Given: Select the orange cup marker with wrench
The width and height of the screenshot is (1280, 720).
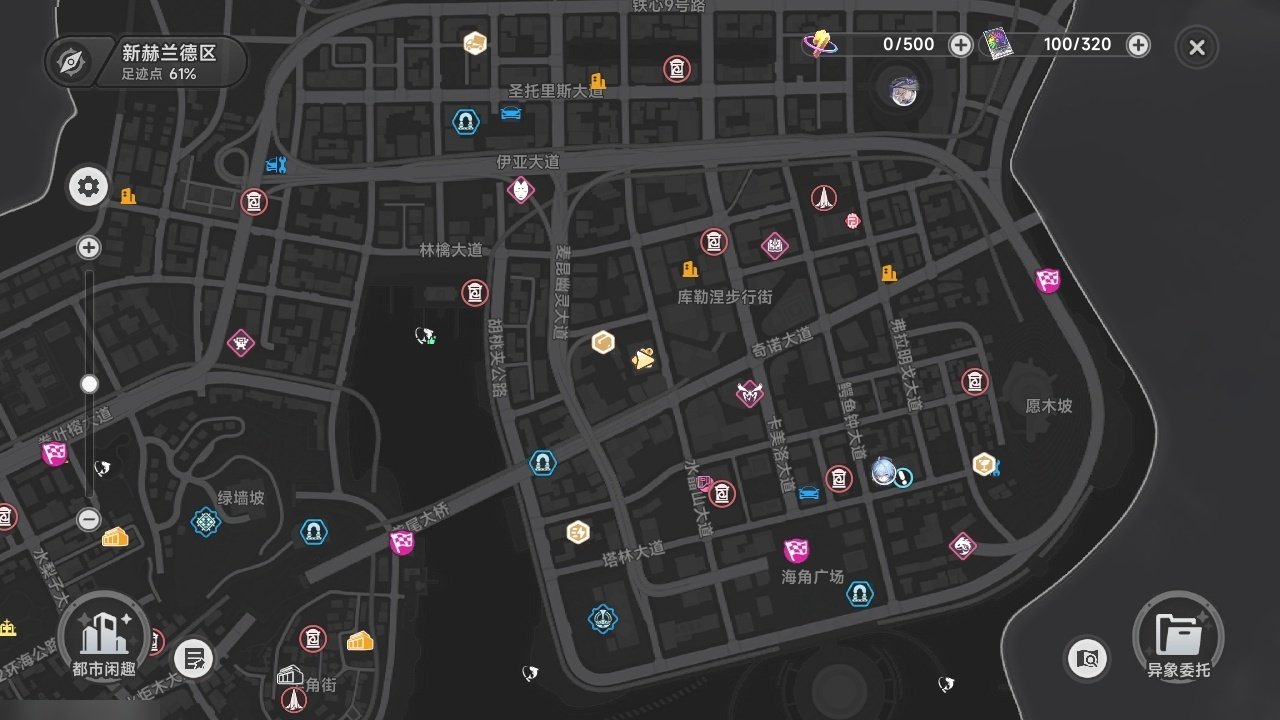Looking at the screenshot, I should 986,464.
